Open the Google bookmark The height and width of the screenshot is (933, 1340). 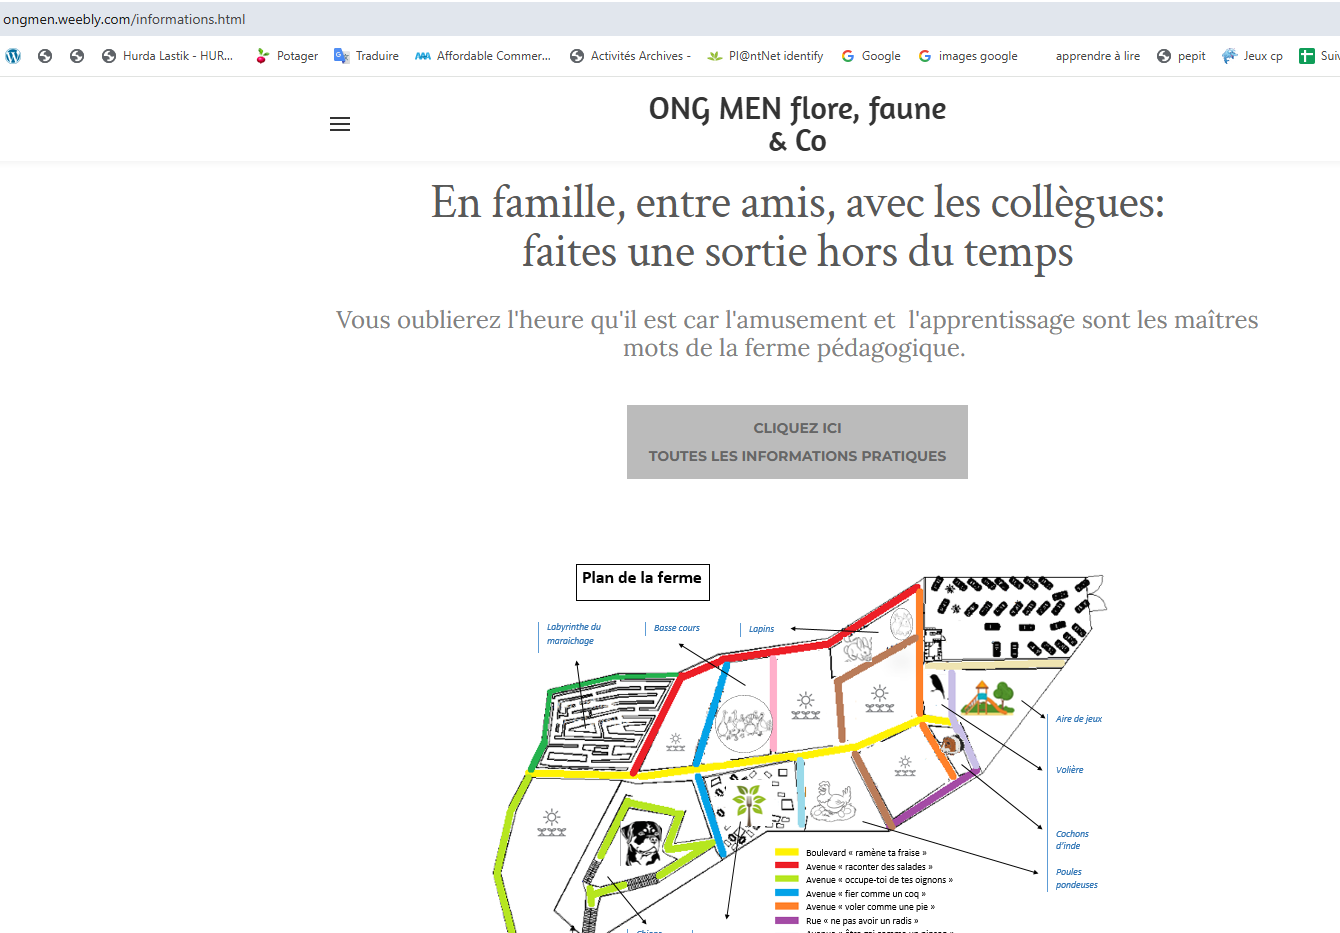pyautogui.click(x=870, y=56)
